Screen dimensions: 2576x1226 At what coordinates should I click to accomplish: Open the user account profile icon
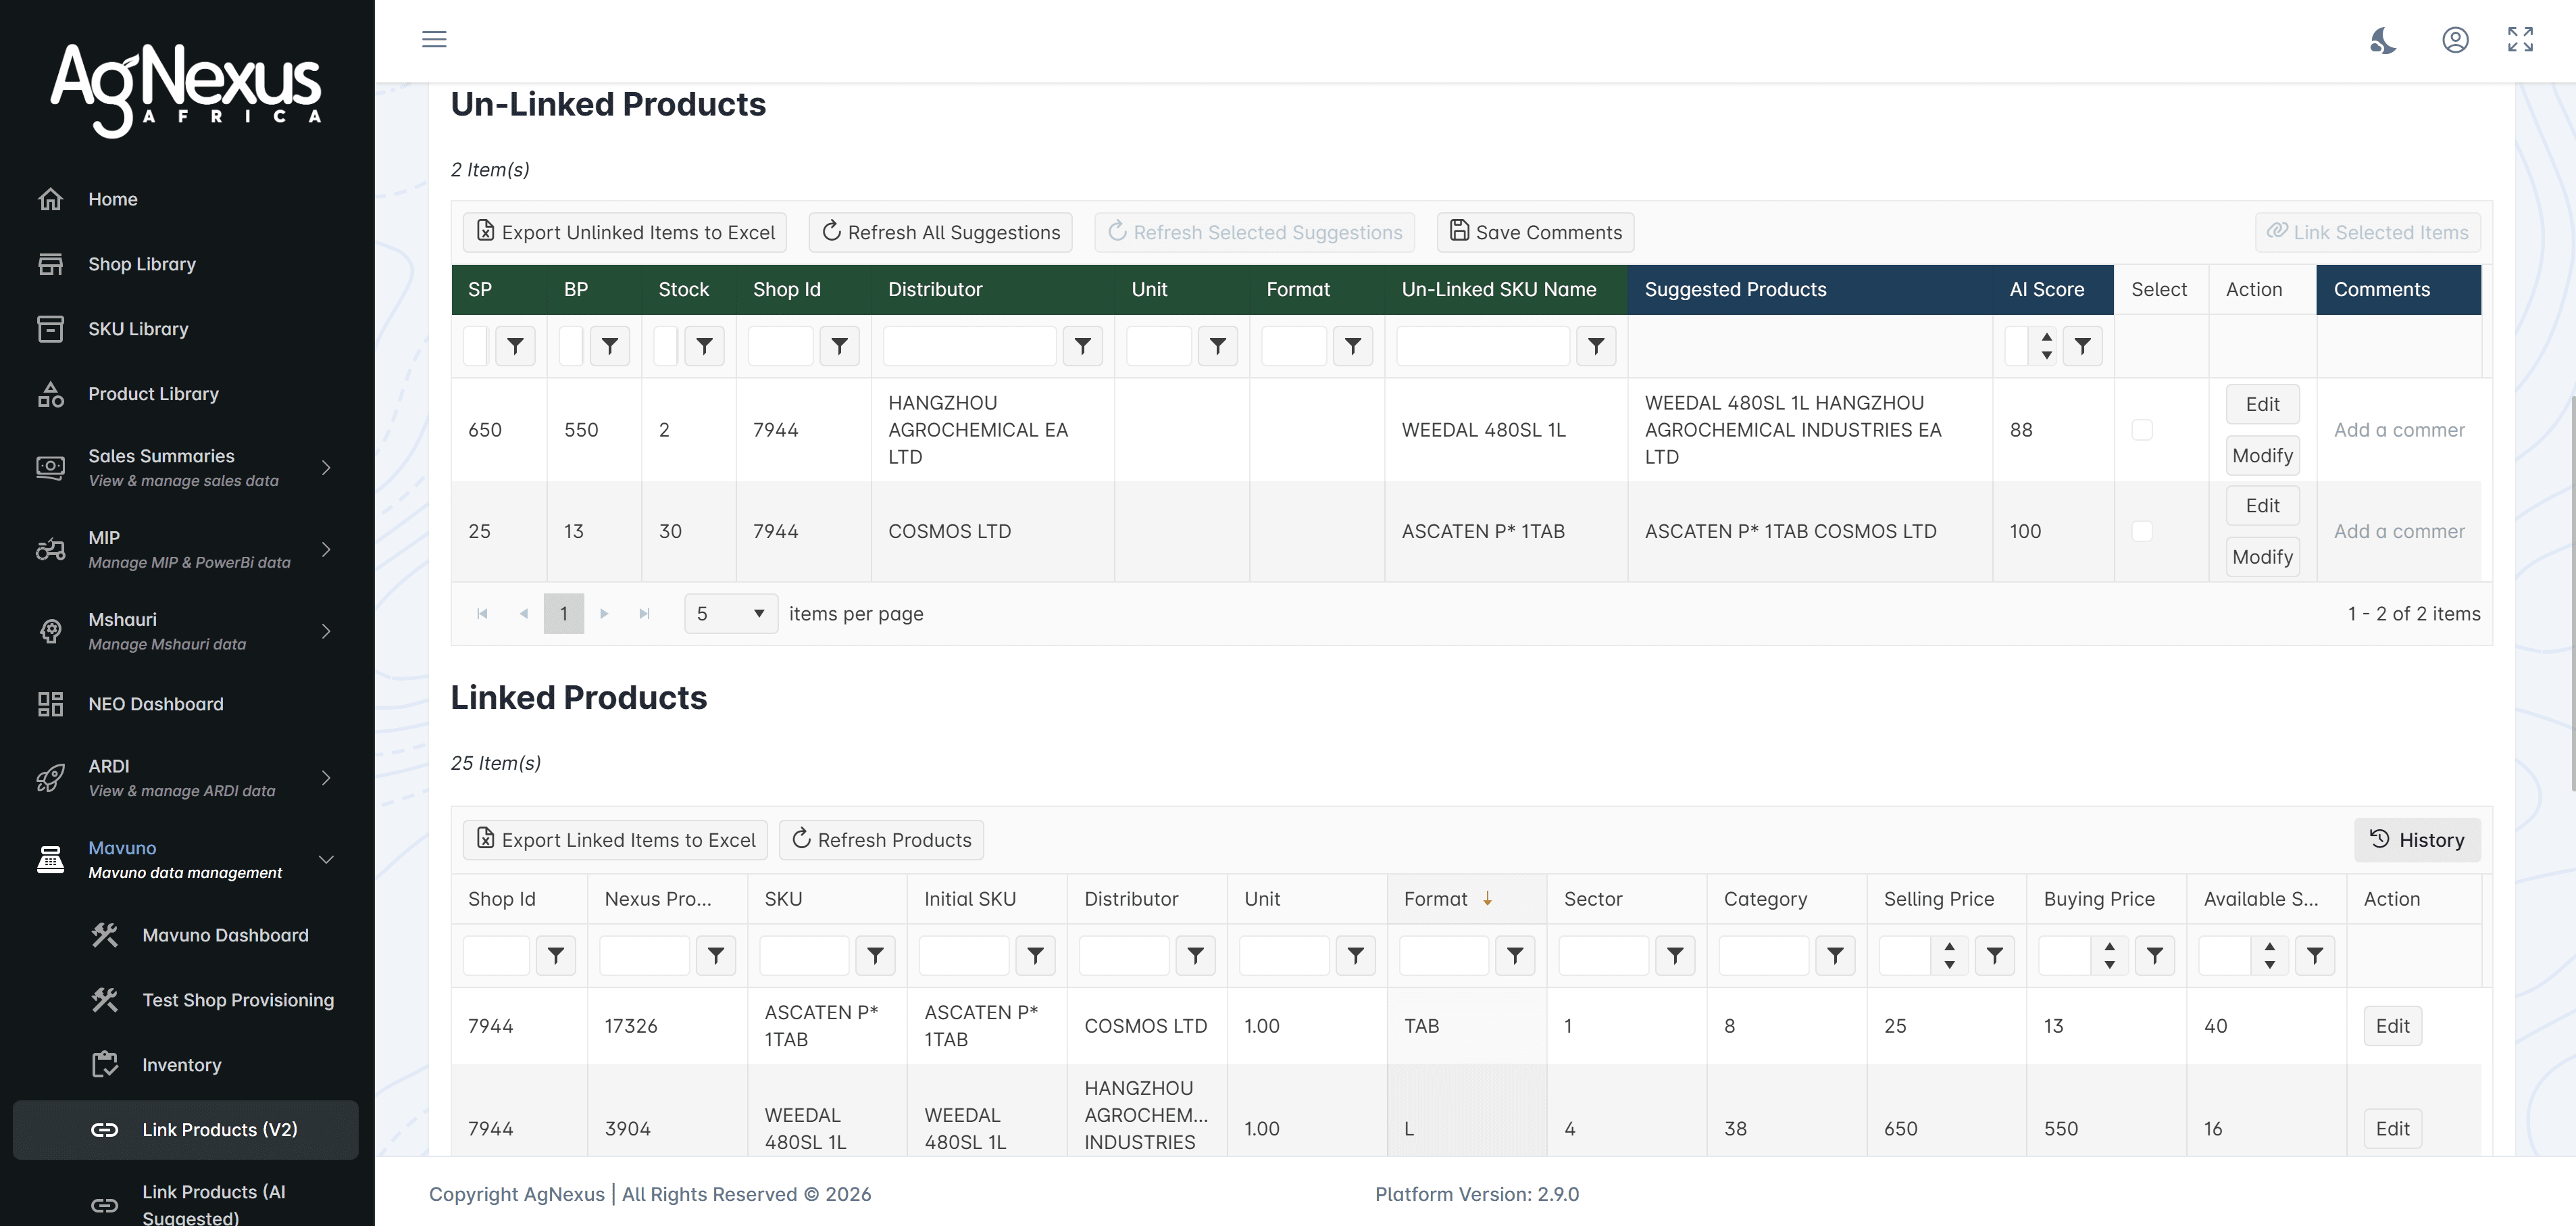pos(2455,40)
